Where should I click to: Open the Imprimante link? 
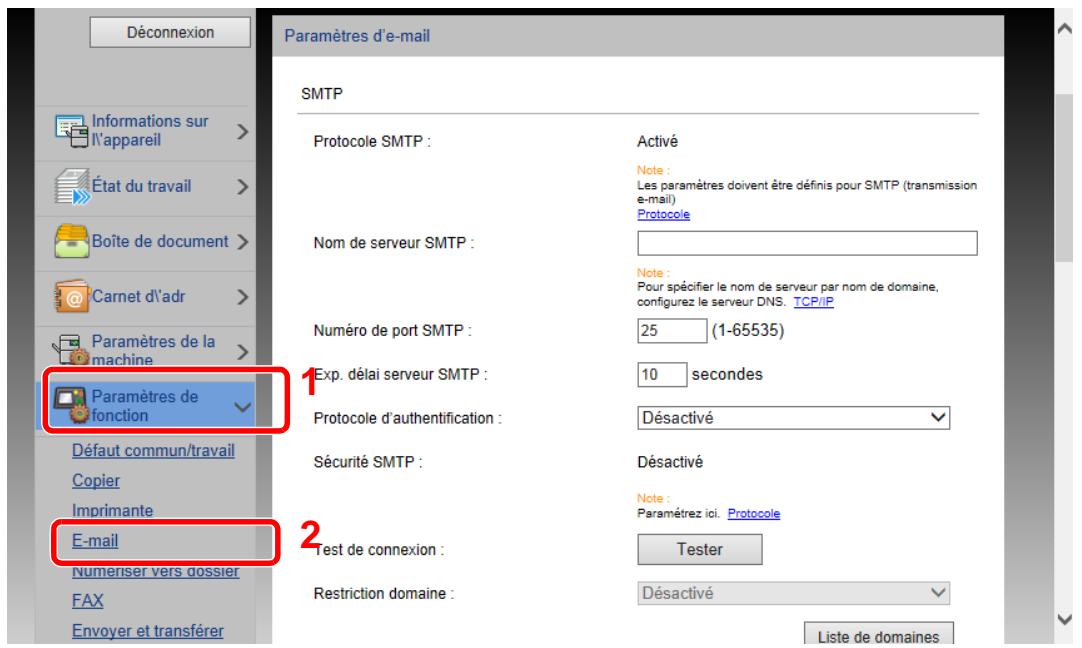(x=112, y=511)
